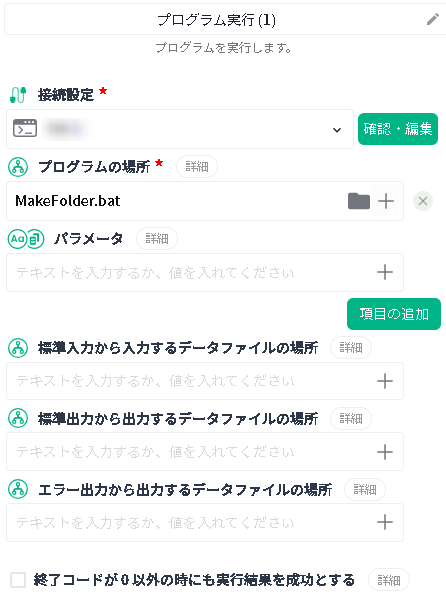Viewport: 446px width, 612px height.
Task: Click plus icon in エラー出力 data file field
Action: [385, 522]
